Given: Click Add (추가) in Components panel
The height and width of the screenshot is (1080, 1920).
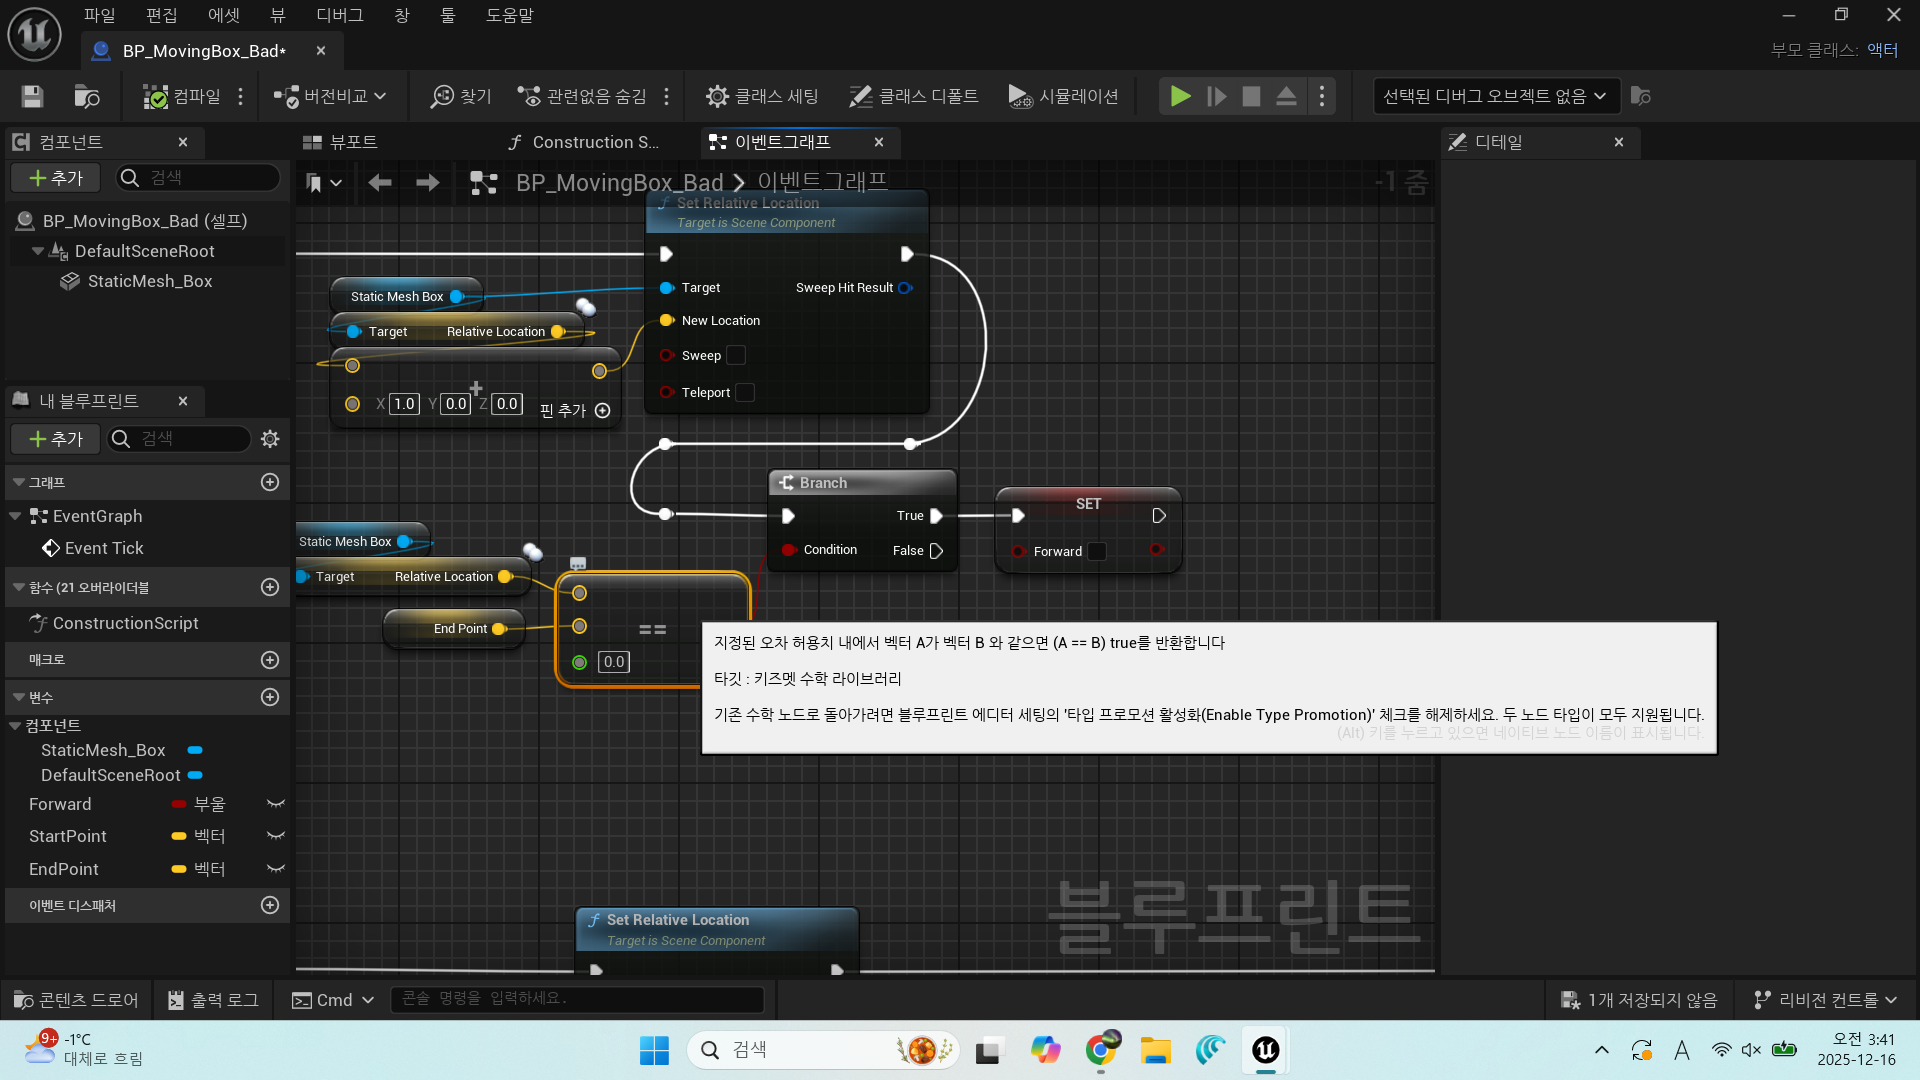Looking at the screenshot, I should pyautogui.click(x=56, y=178).
